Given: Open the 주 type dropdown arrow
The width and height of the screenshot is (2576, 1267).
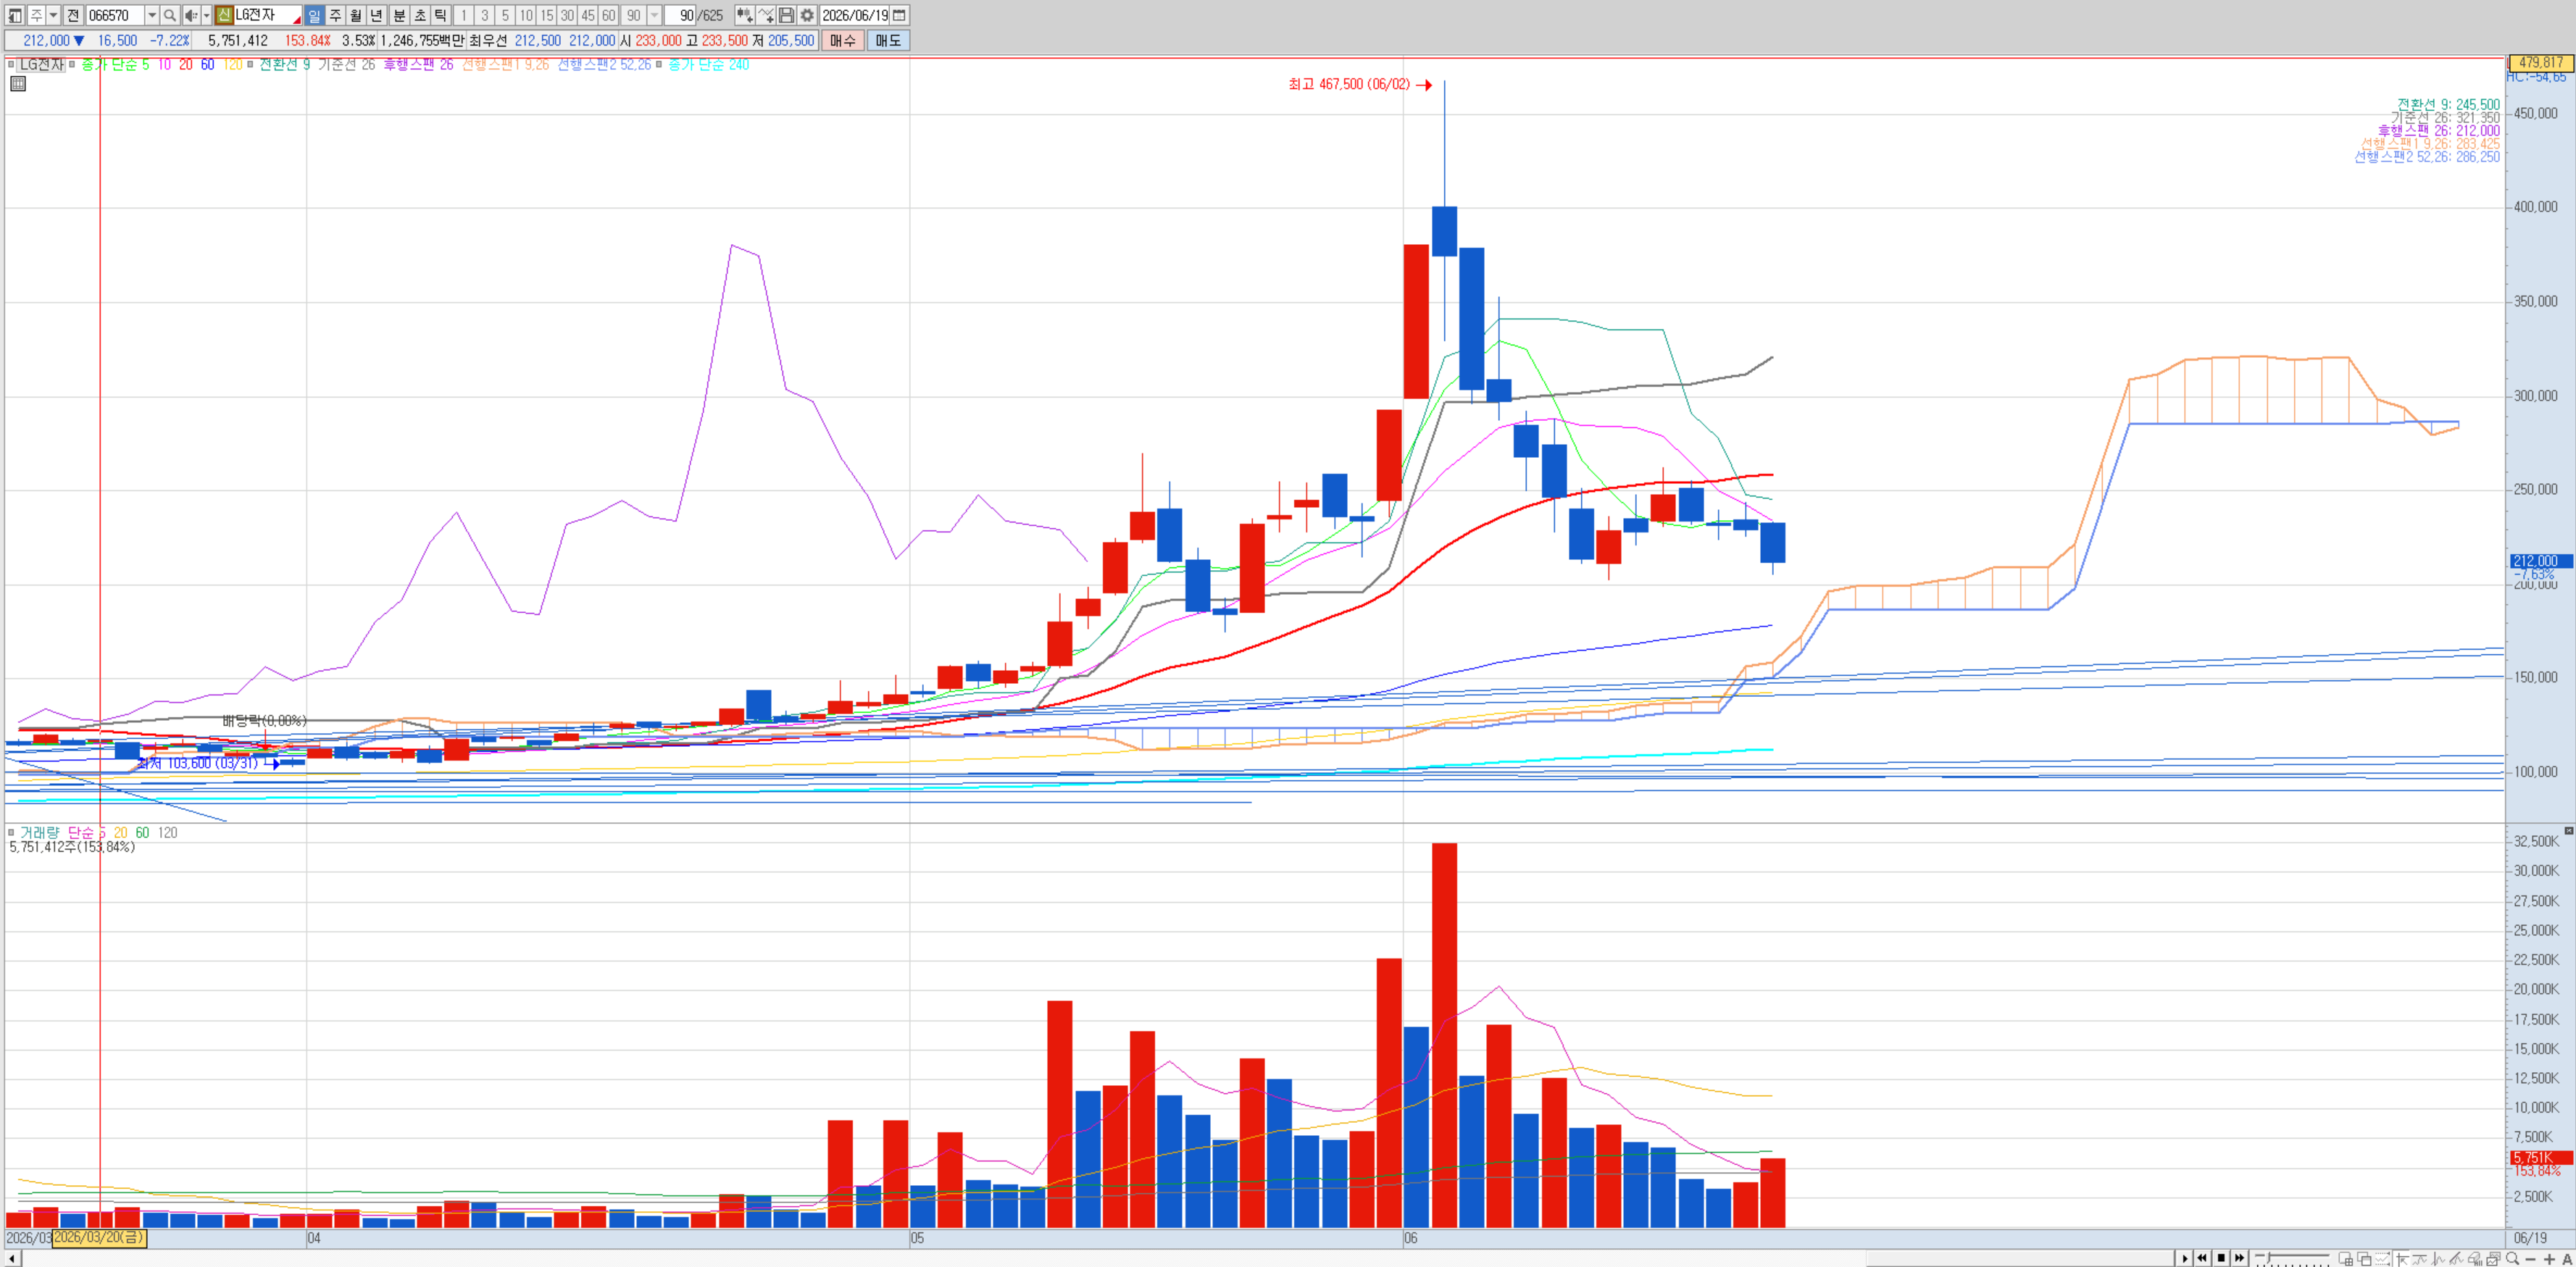Looking at the screenshot, I should [54, 15].
